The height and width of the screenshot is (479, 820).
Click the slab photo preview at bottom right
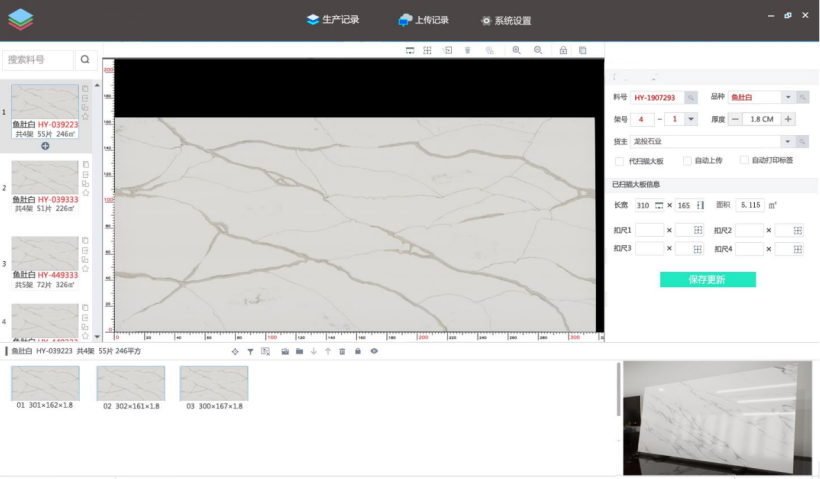pyautogui.click(x=718, y=418)
